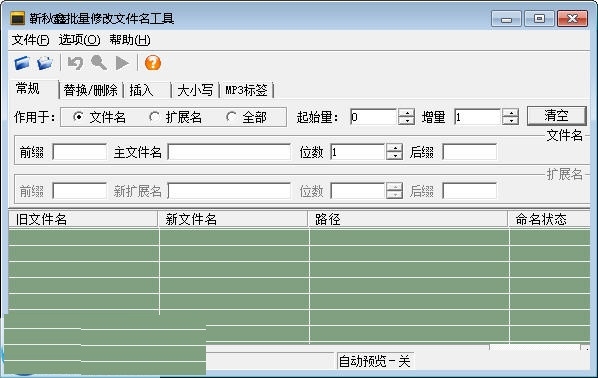The height and width of the screenshot is (378, 598).
Task: Click the open folder toolbar icon
Action: [45, 63]
